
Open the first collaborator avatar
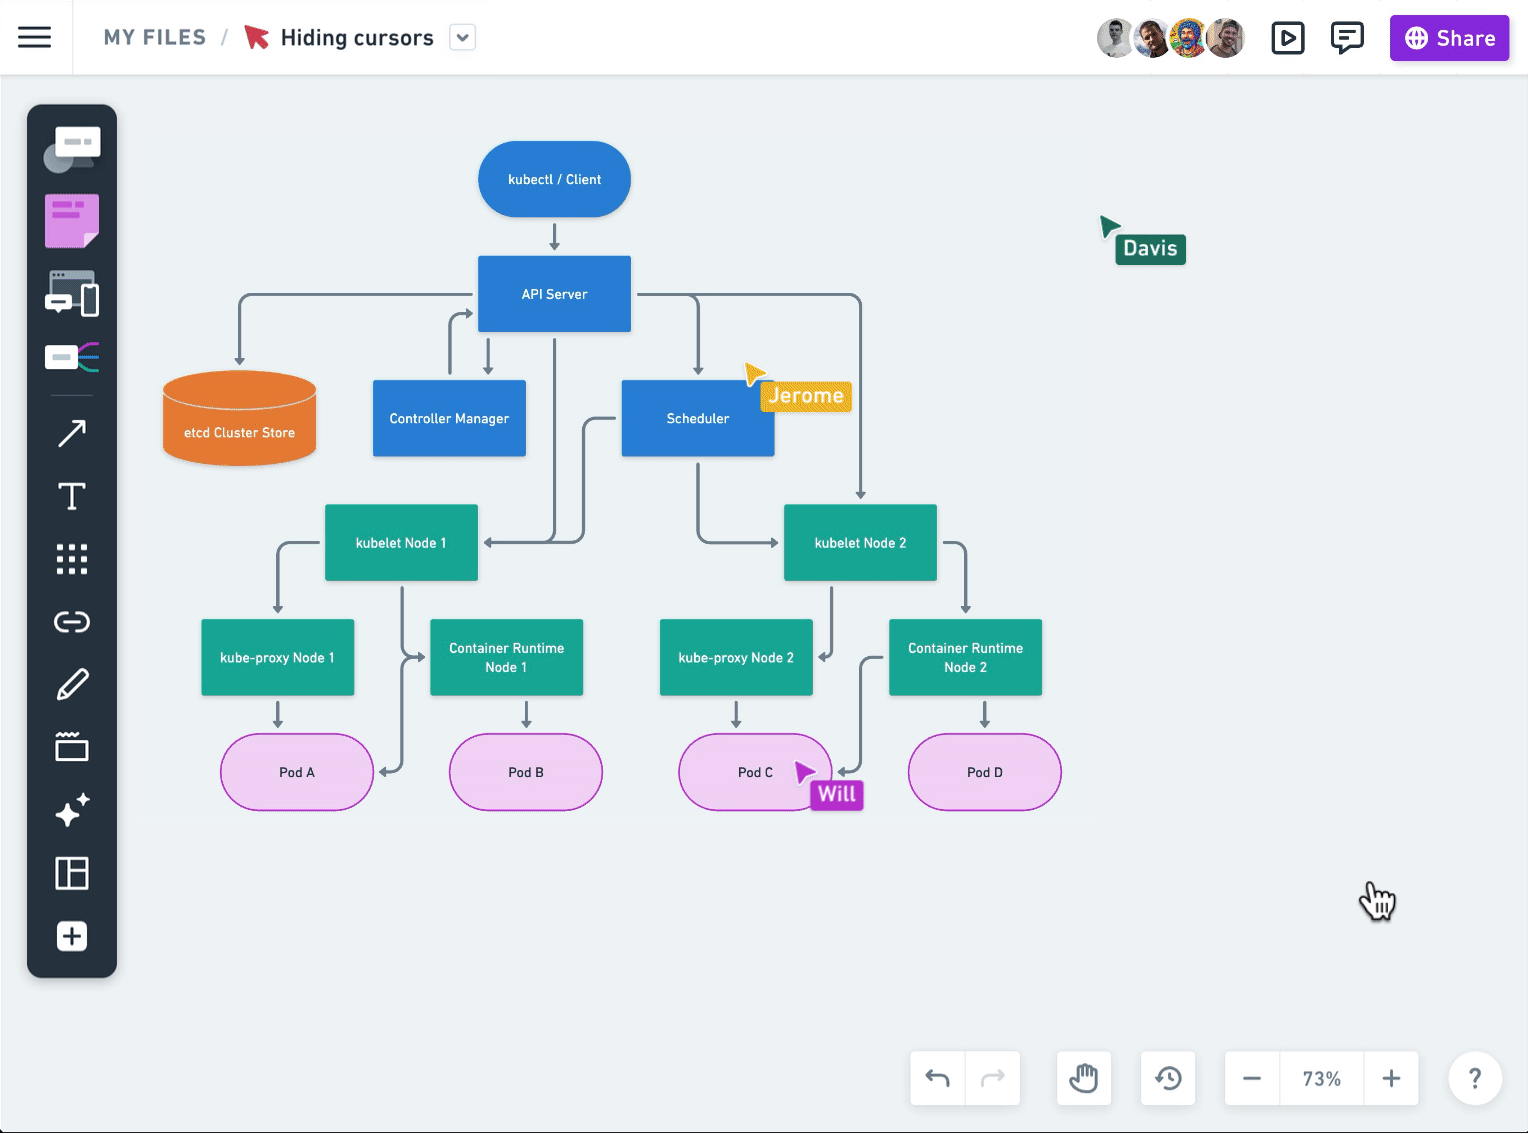coord(1115,38)
